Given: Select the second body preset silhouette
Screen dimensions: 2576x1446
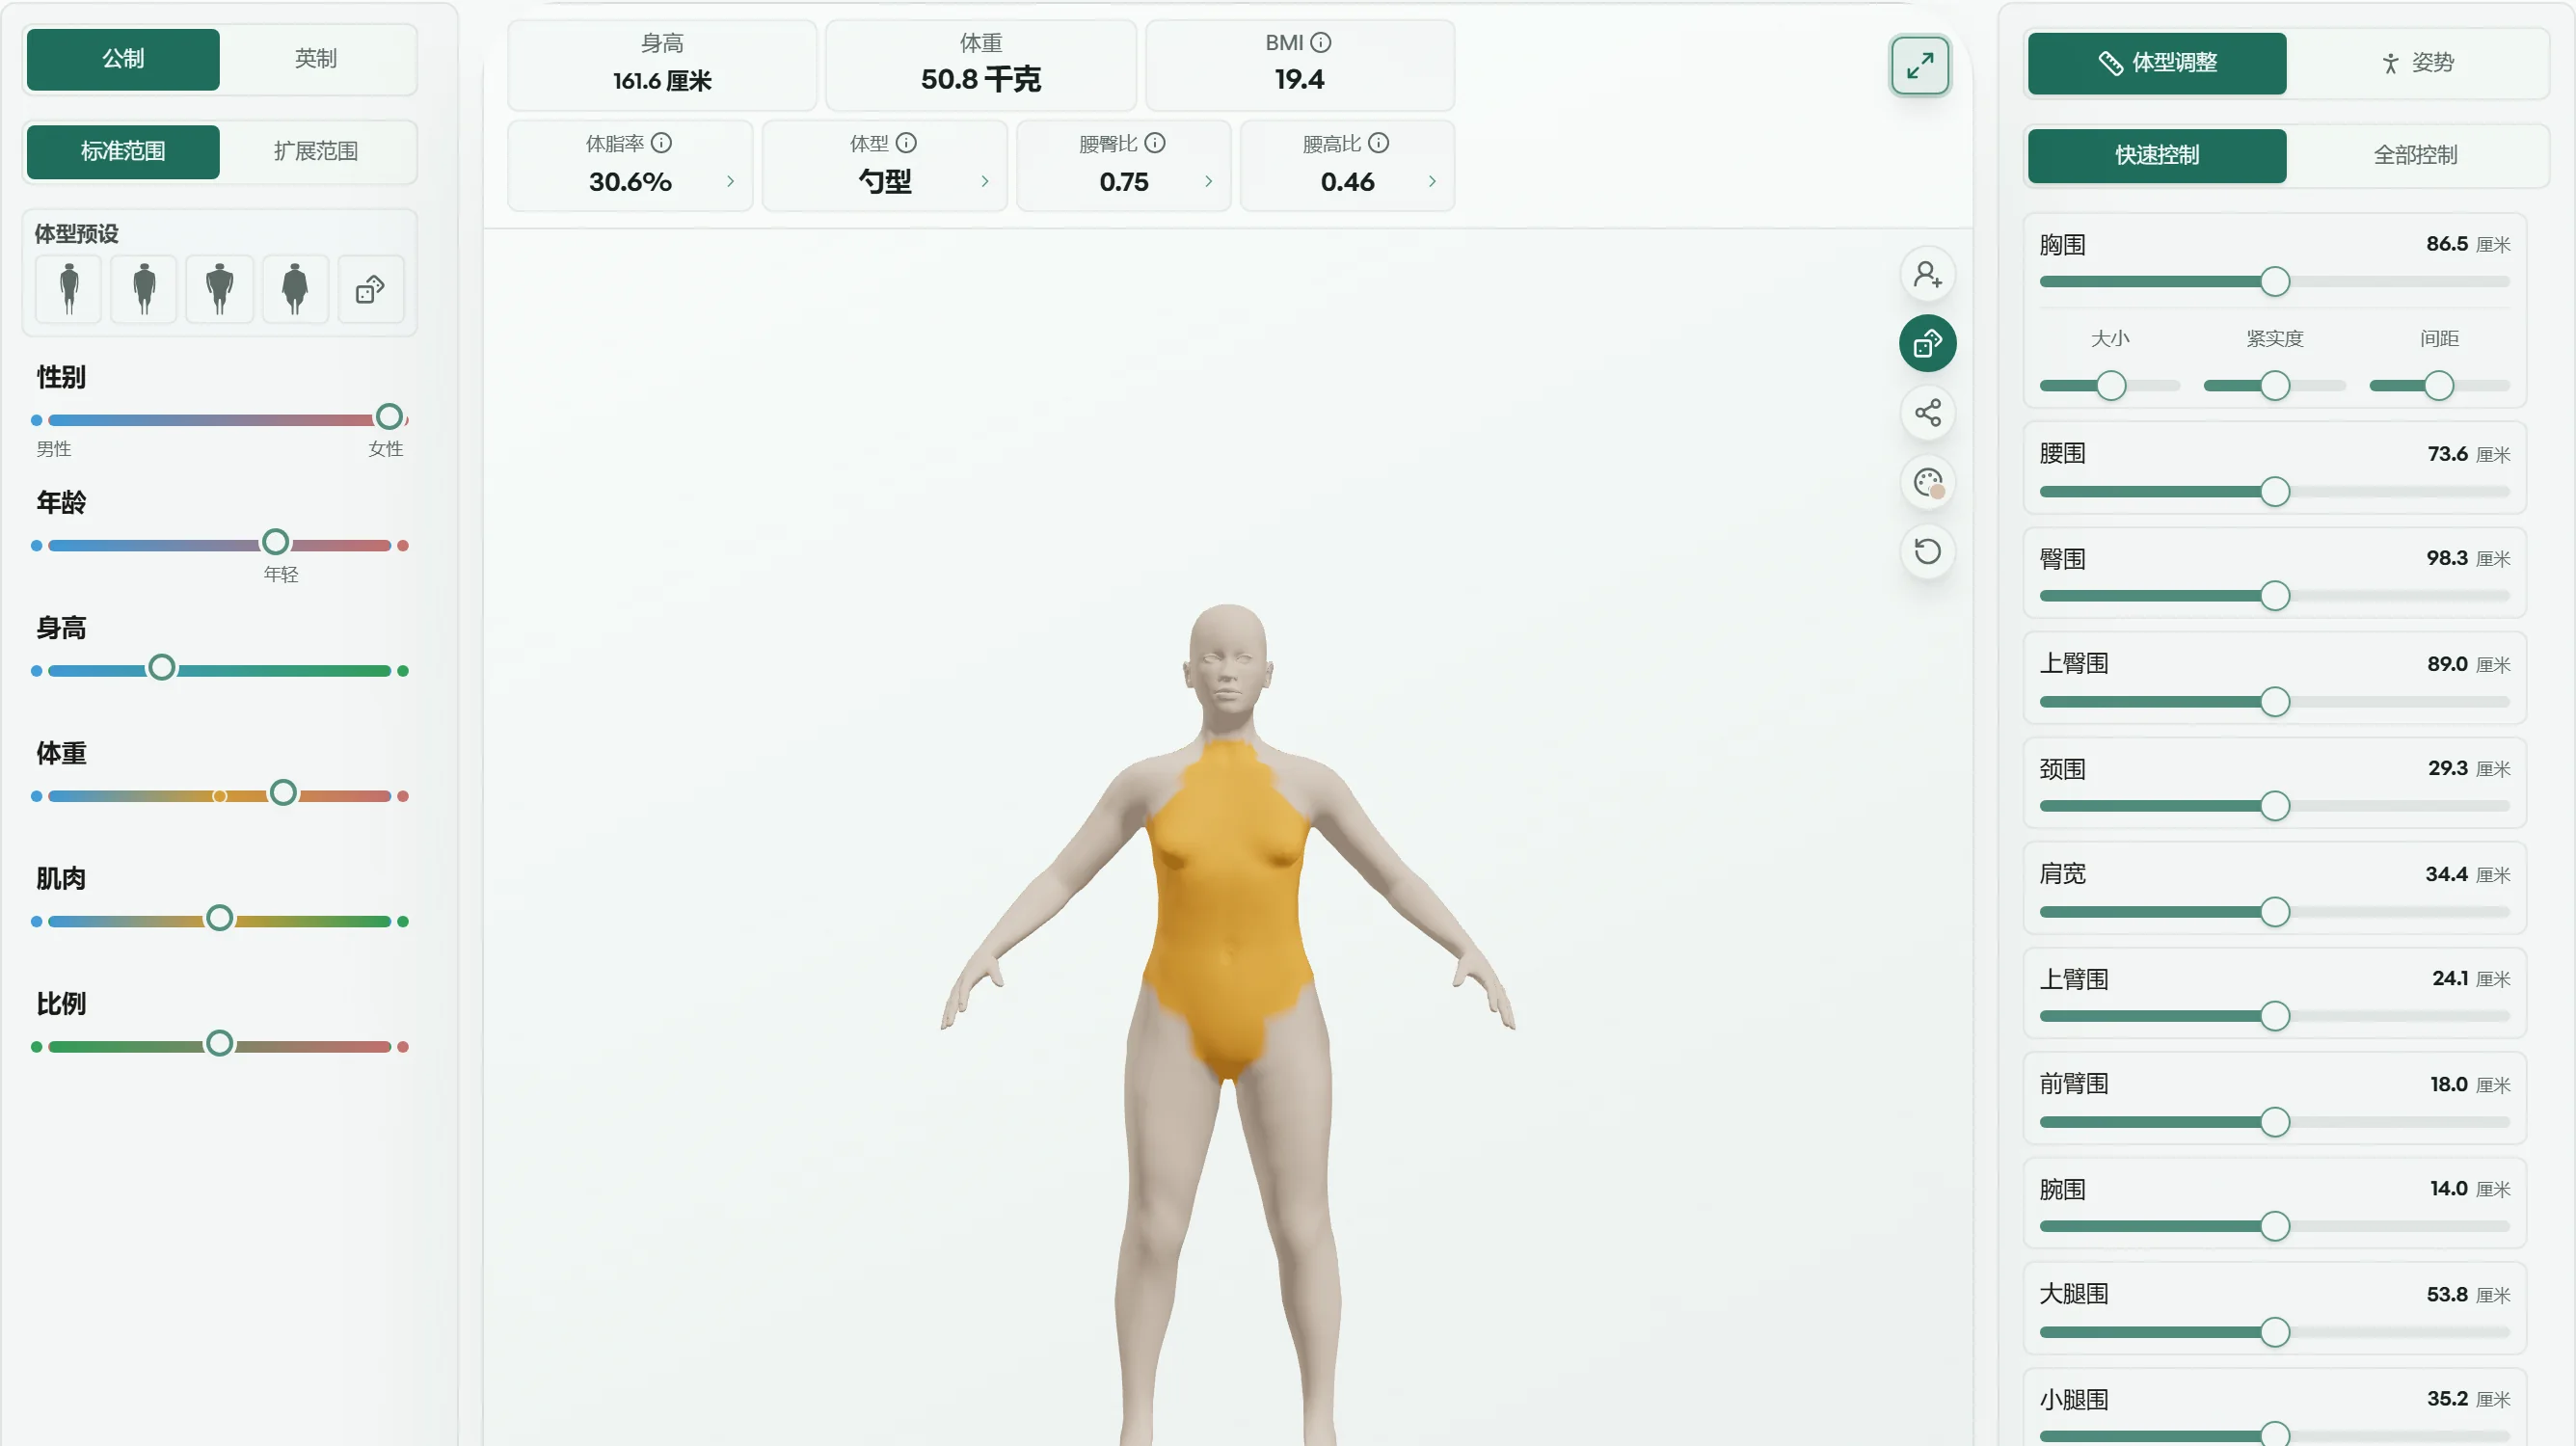Looking at the screenshot, I should coord(144,289).
